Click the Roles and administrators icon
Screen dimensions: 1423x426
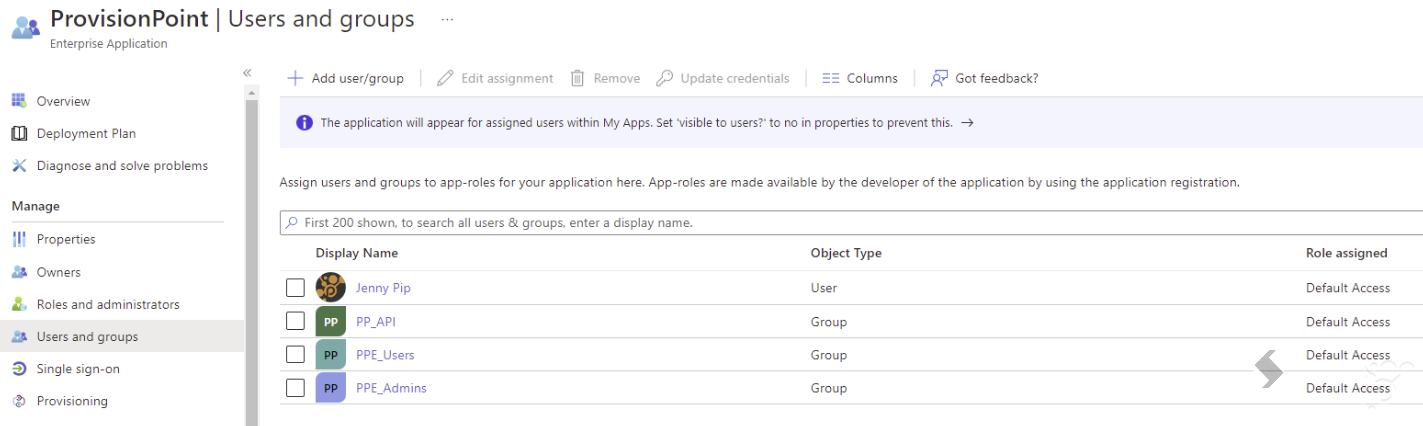click(x=18, y=304)
